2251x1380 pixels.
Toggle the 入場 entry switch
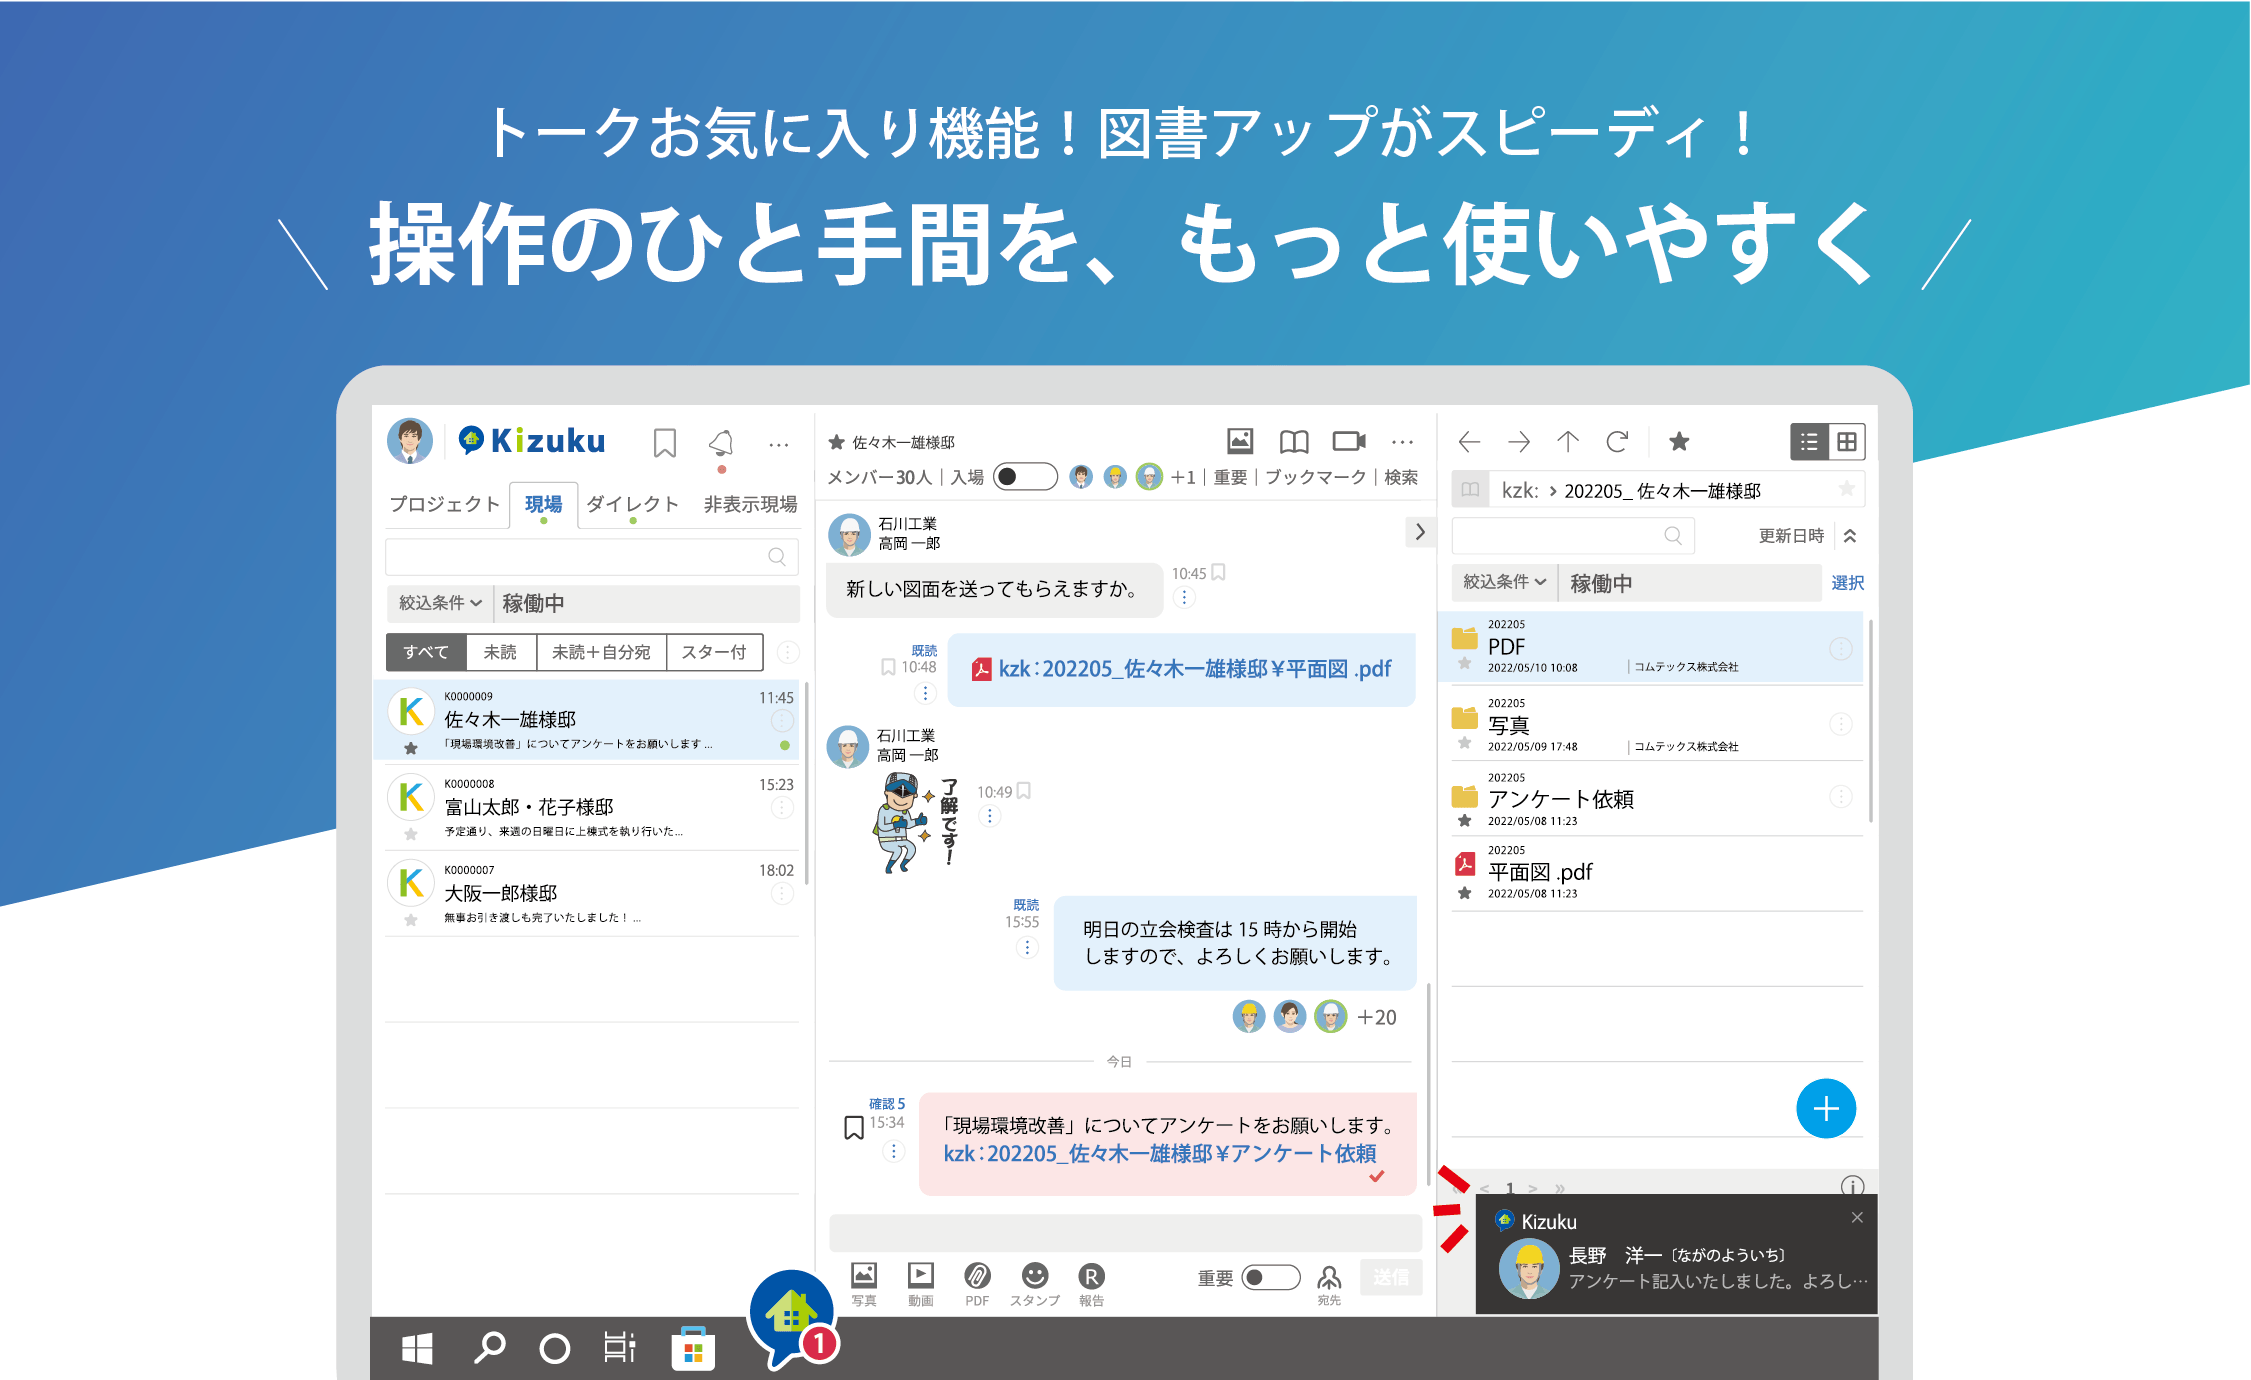1024,477
